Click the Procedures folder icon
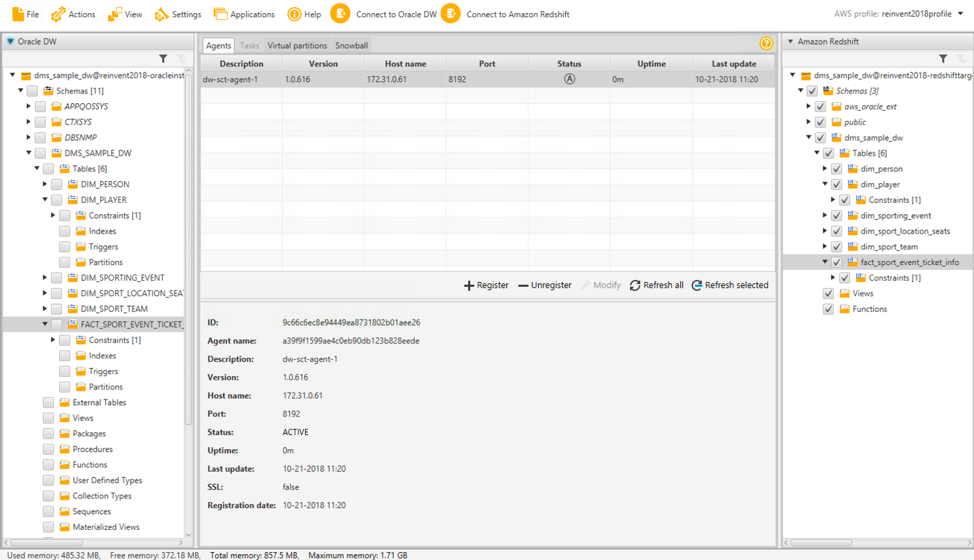The height and width of the screenshot is (560, 974). [64, 449]
